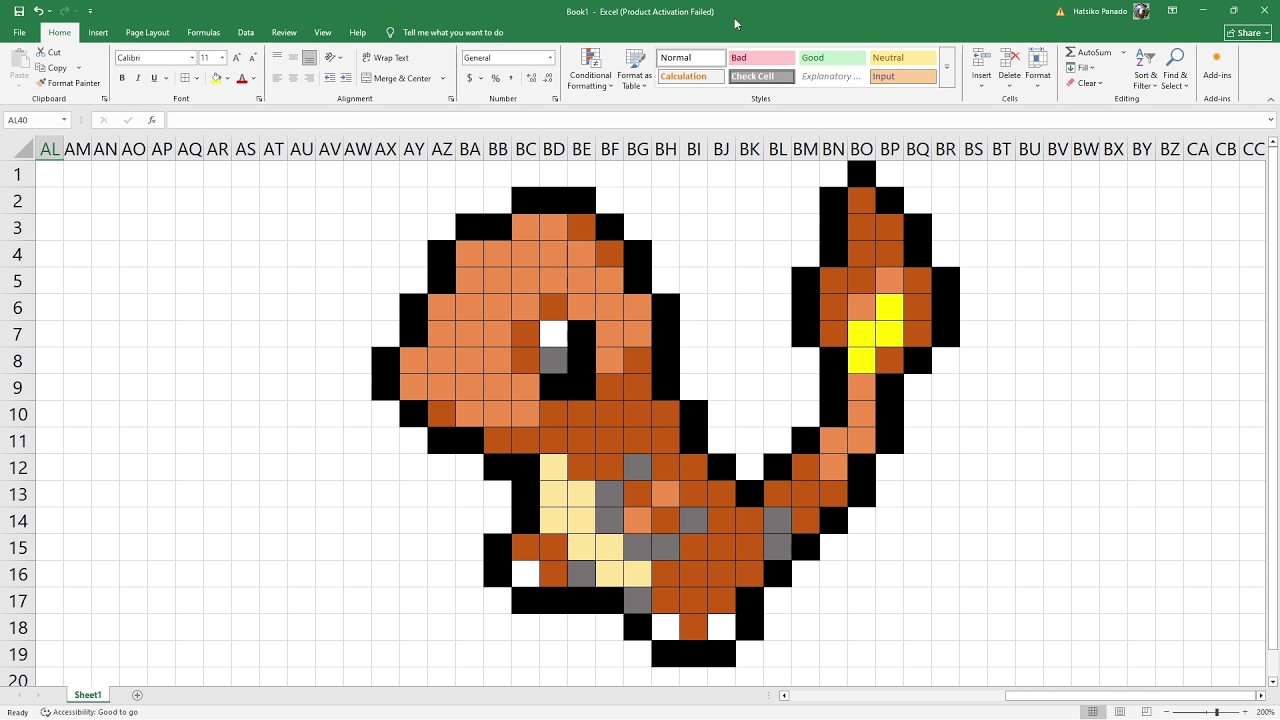Open the File menu

19,33
